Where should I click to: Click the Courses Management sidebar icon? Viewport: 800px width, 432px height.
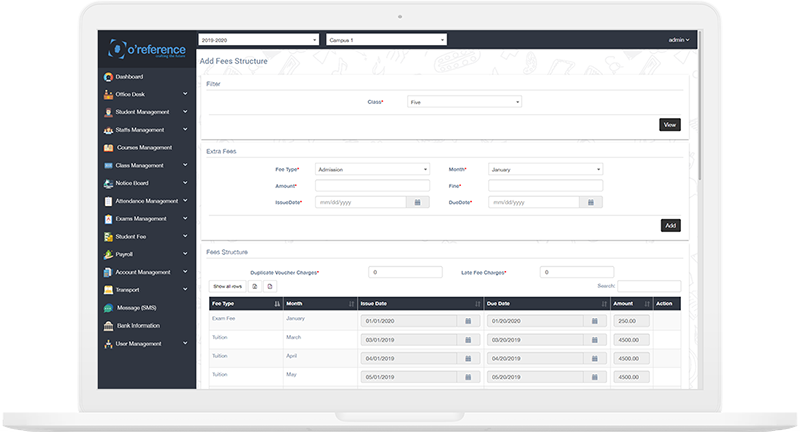[x=108, y=148]
